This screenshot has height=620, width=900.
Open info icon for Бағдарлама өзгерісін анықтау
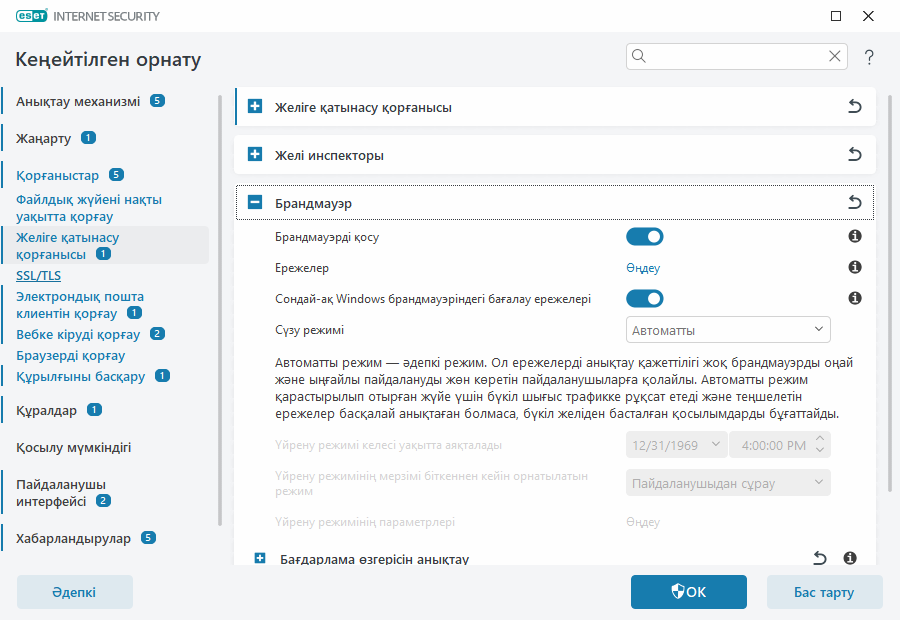pos(850,558)
